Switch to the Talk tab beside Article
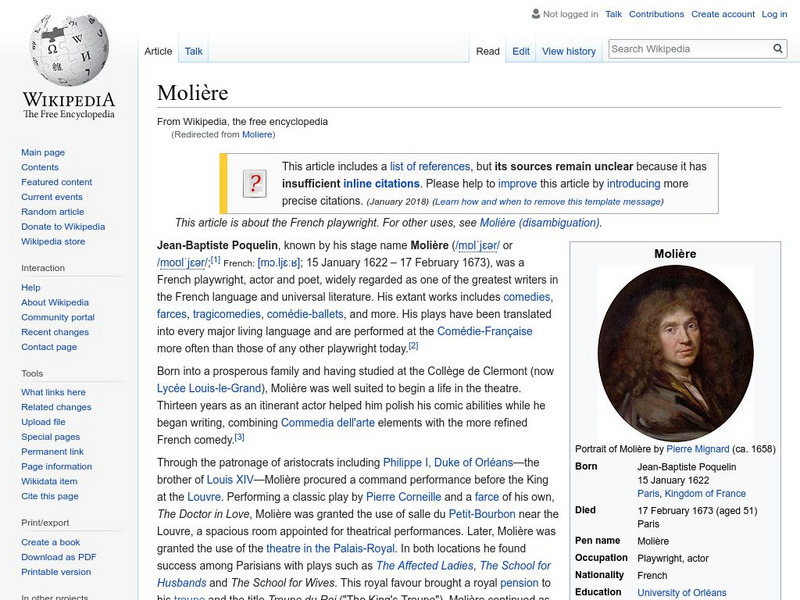Screen dimensions: 800x600 tap(193, 51)
